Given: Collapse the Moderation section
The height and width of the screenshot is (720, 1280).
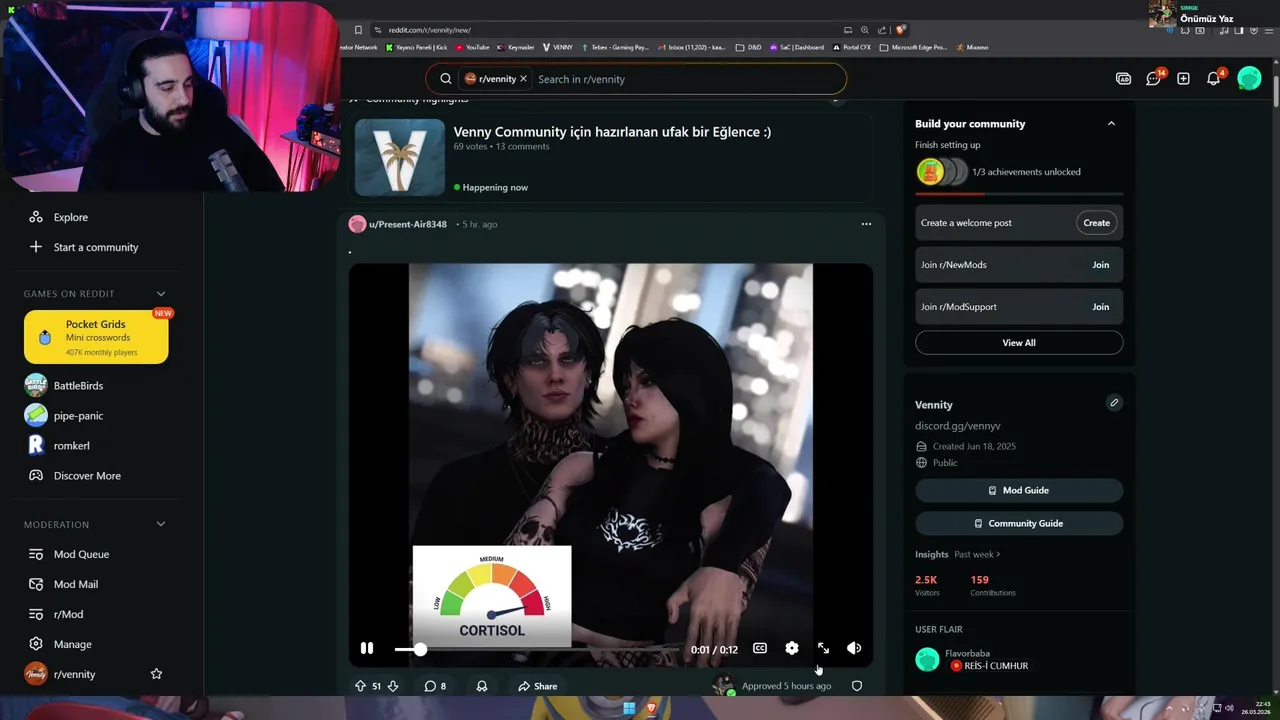Looking at the screenshot, I should [x=161, y=524].
